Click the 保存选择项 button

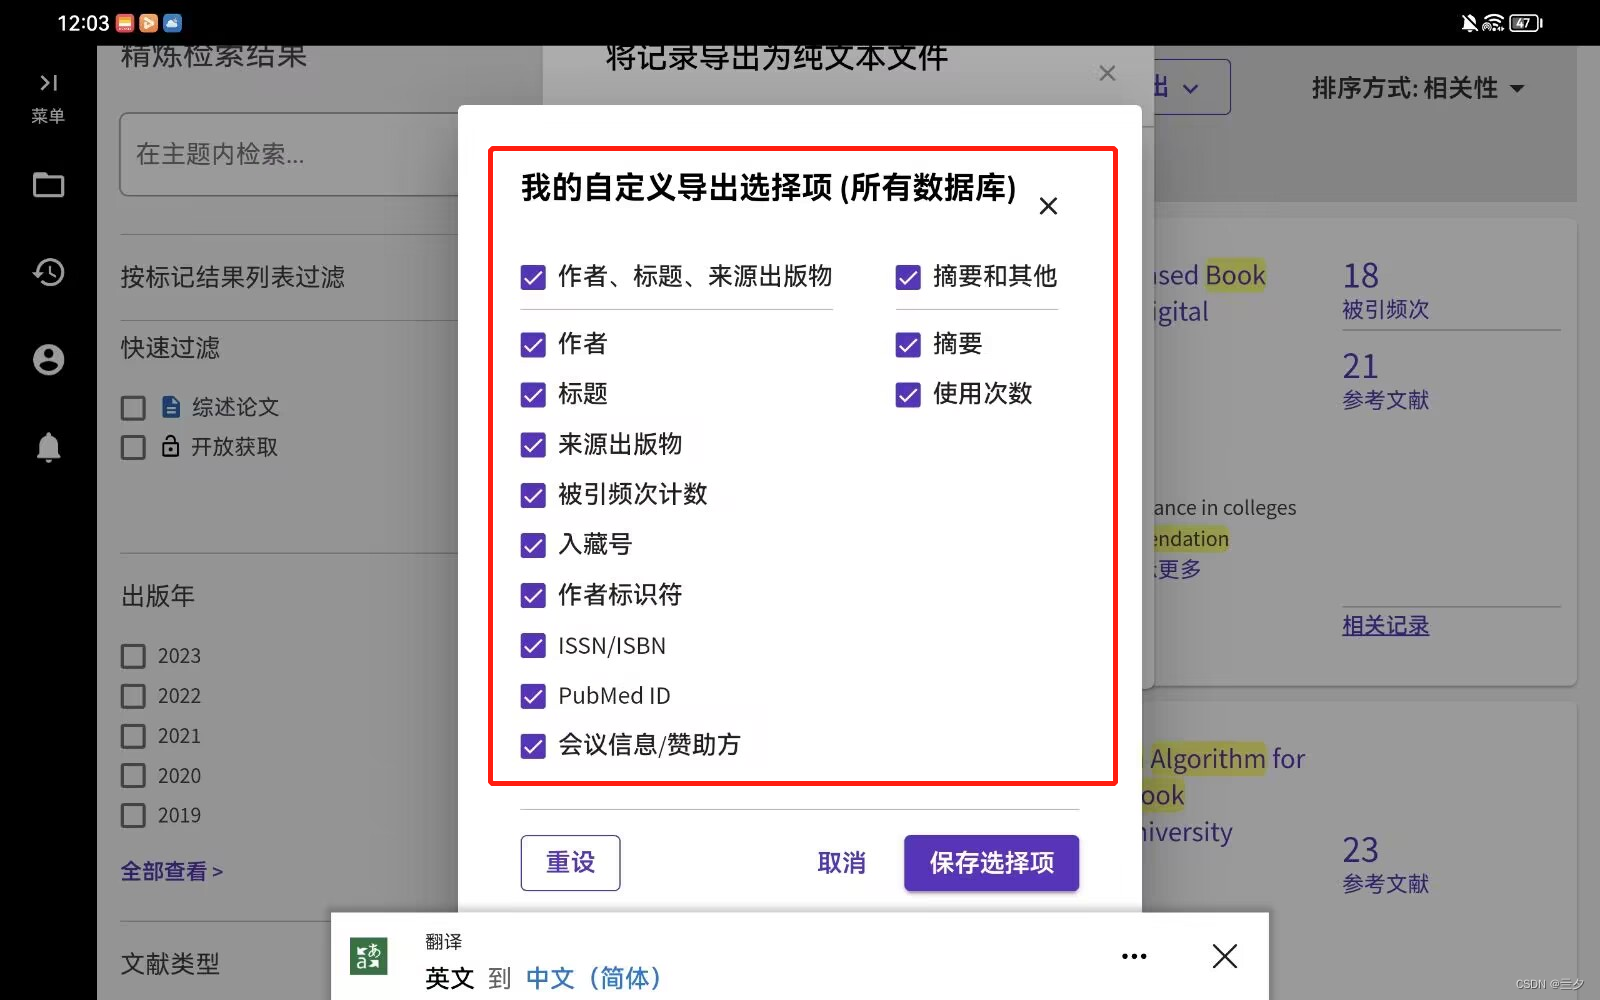[x=991, y=863]
